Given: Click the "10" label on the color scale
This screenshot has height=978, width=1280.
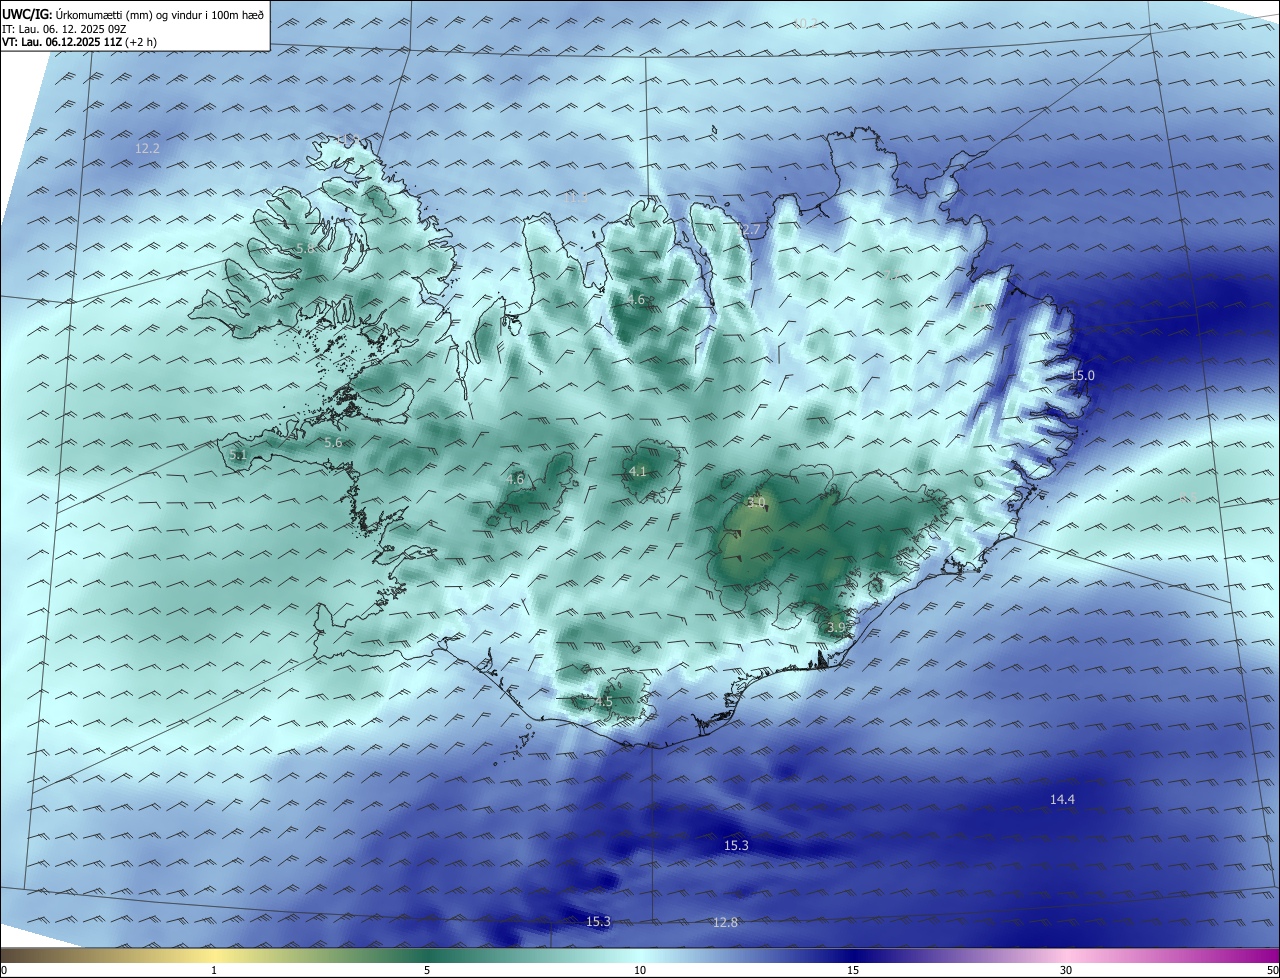Looking at the screenshot, I should pyautogui.click(x=640, y=970).
